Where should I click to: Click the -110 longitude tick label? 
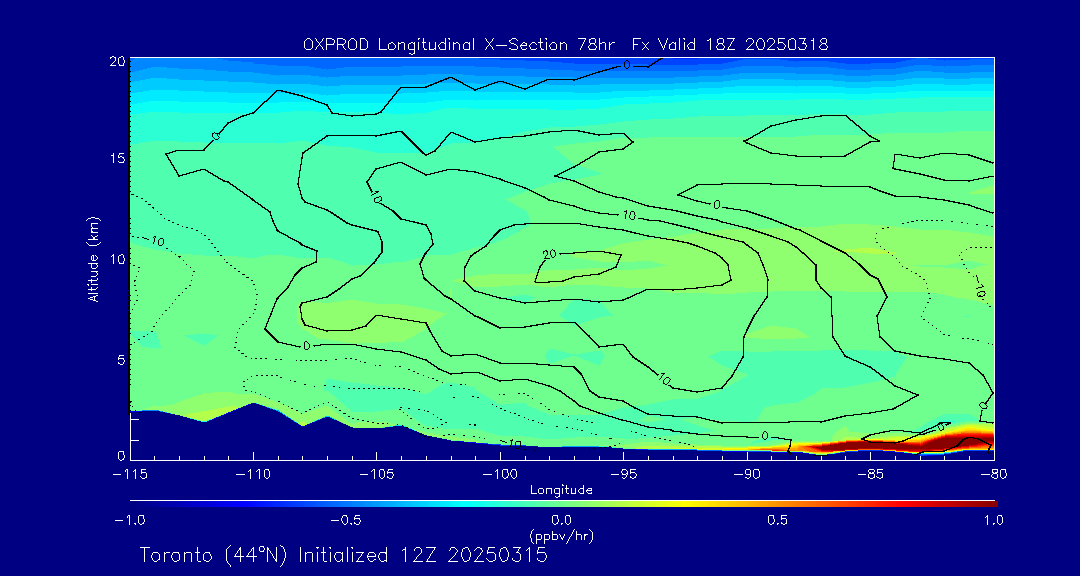coord(253,475)
